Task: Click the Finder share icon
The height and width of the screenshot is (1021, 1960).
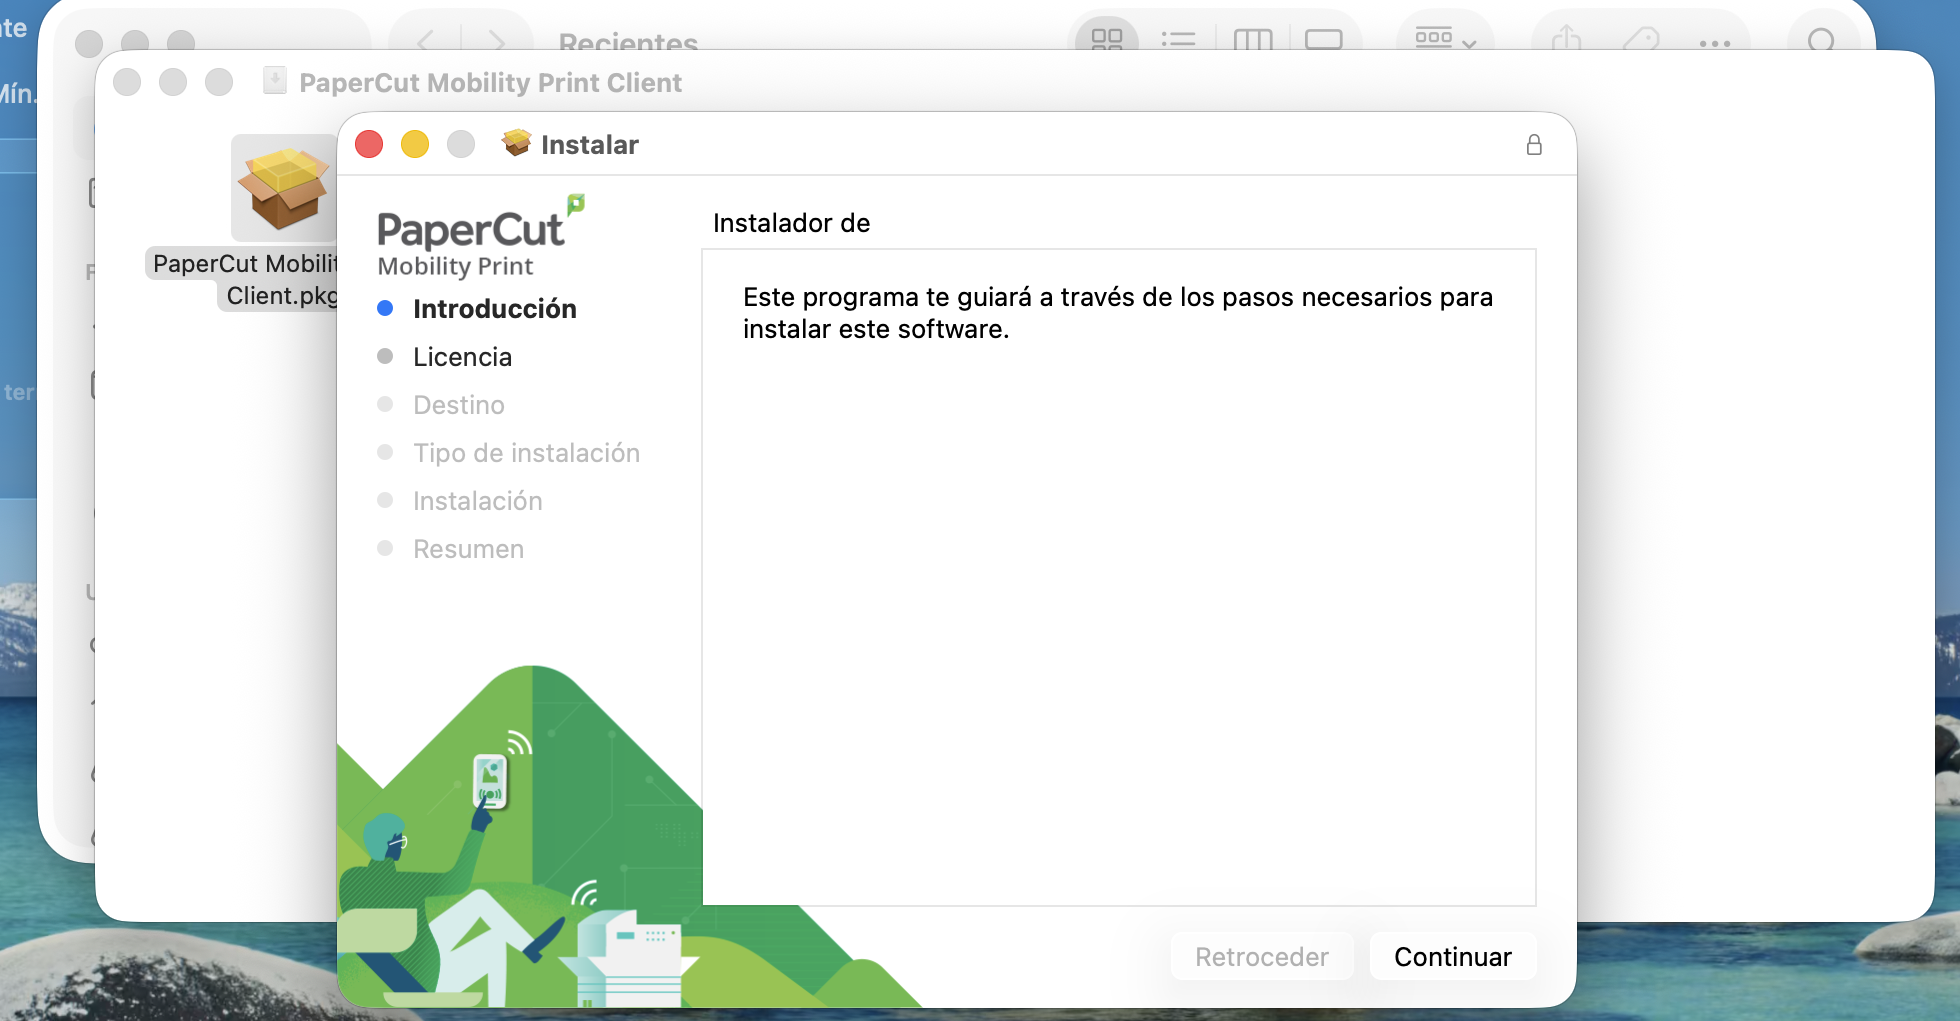Action: (x=1566, y=40)
